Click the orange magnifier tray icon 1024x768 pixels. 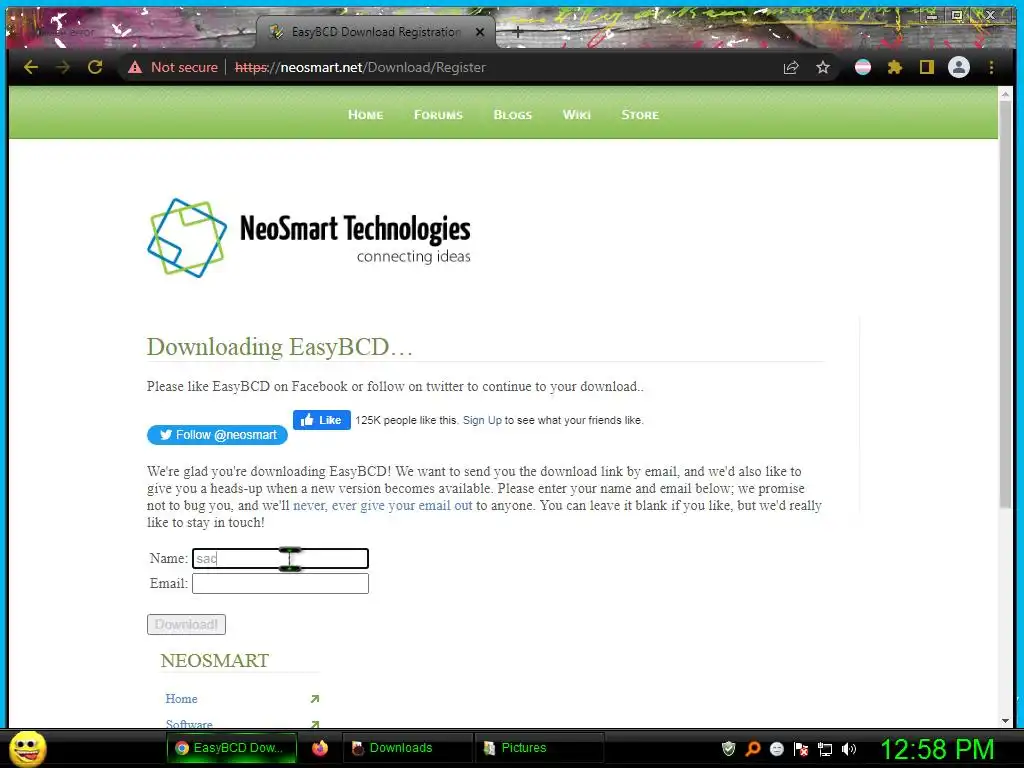coord(752,748)
